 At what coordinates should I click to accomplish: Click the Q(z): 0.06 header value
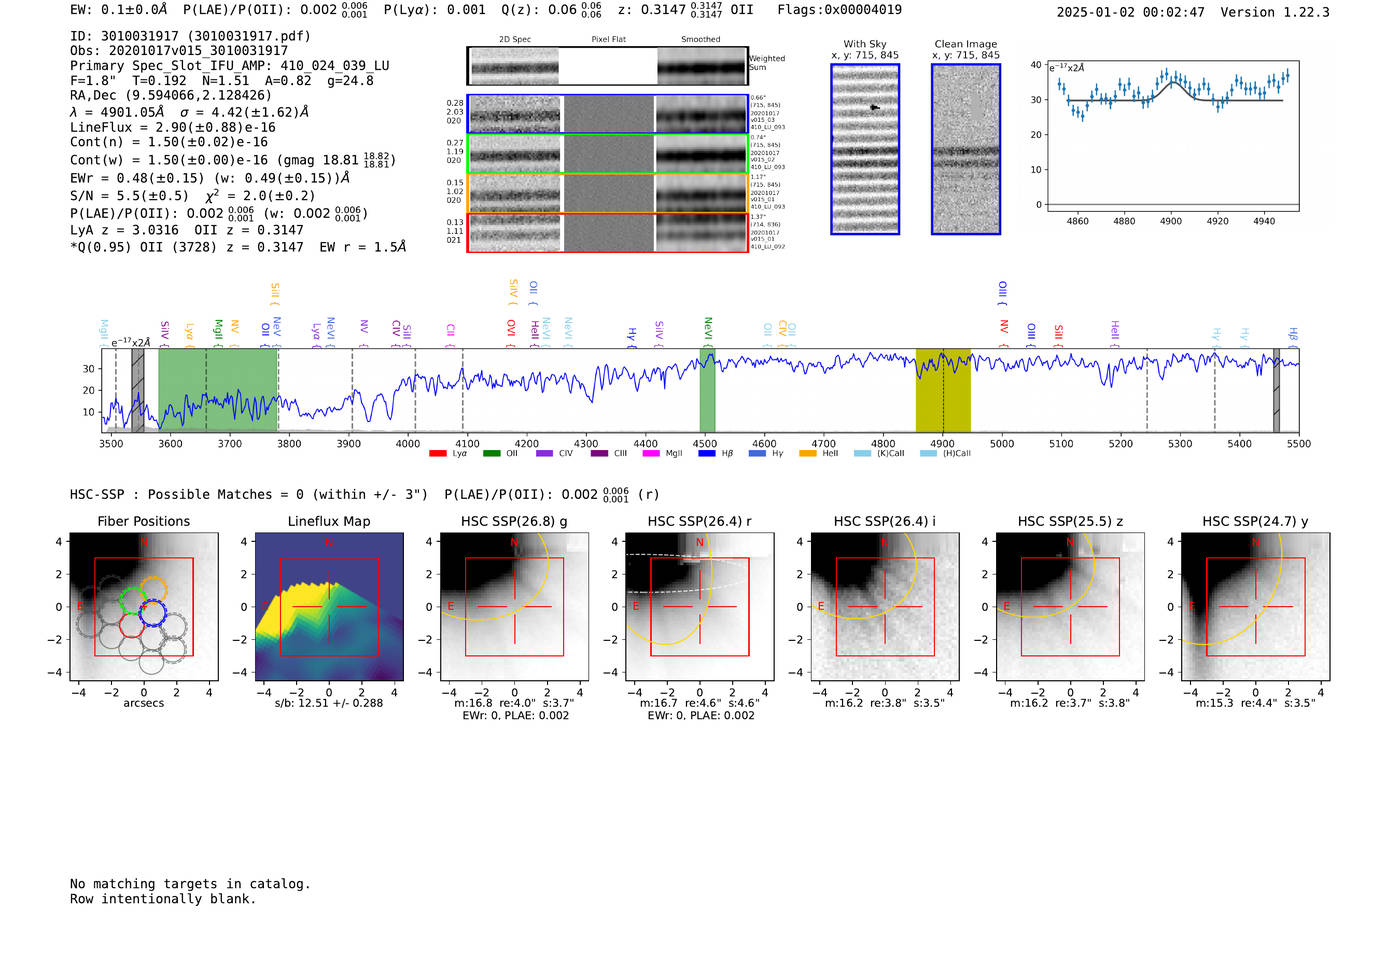click(551, 10)
